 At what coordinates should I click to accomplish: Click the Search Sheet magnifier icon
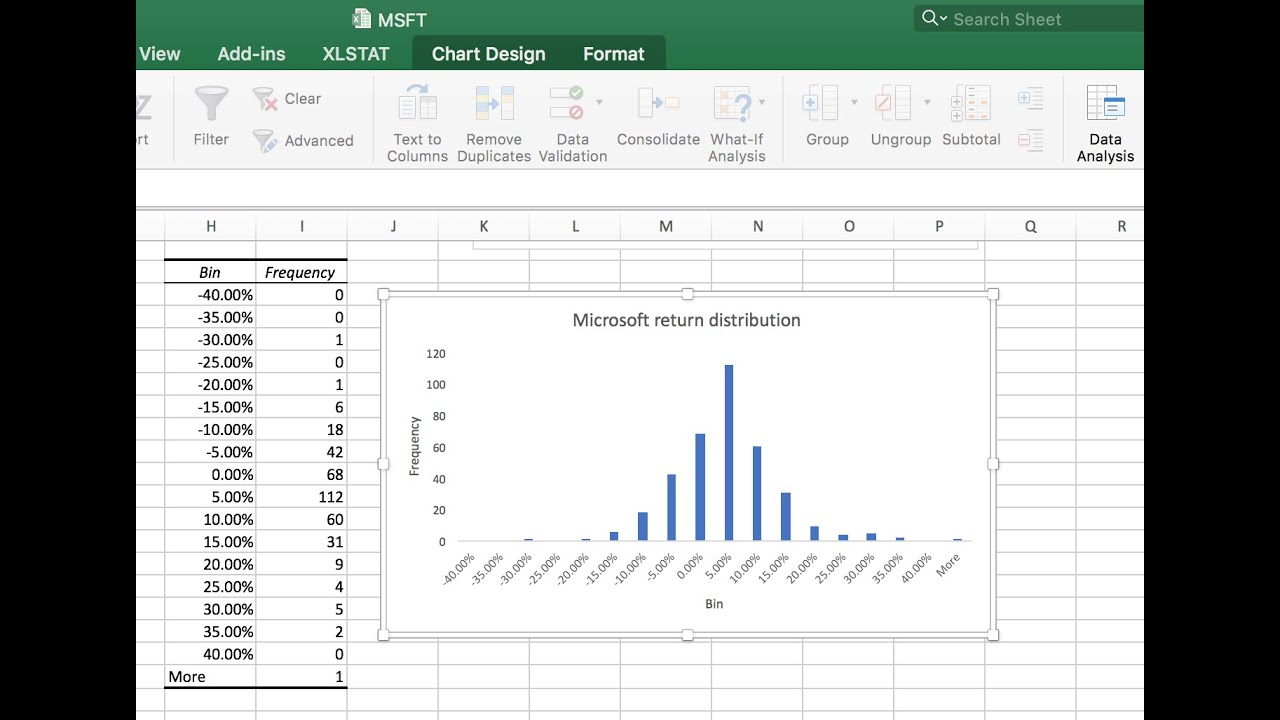point(931,18)
